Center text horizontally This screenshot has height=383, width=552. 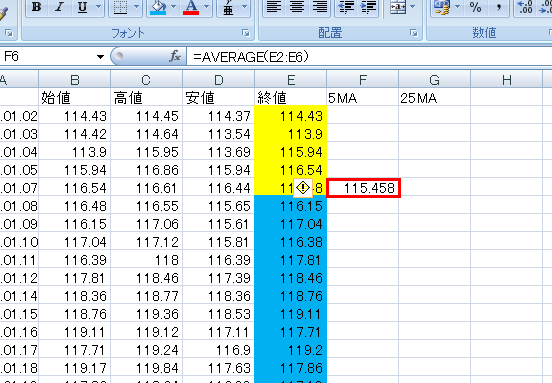tap(296, 7)
